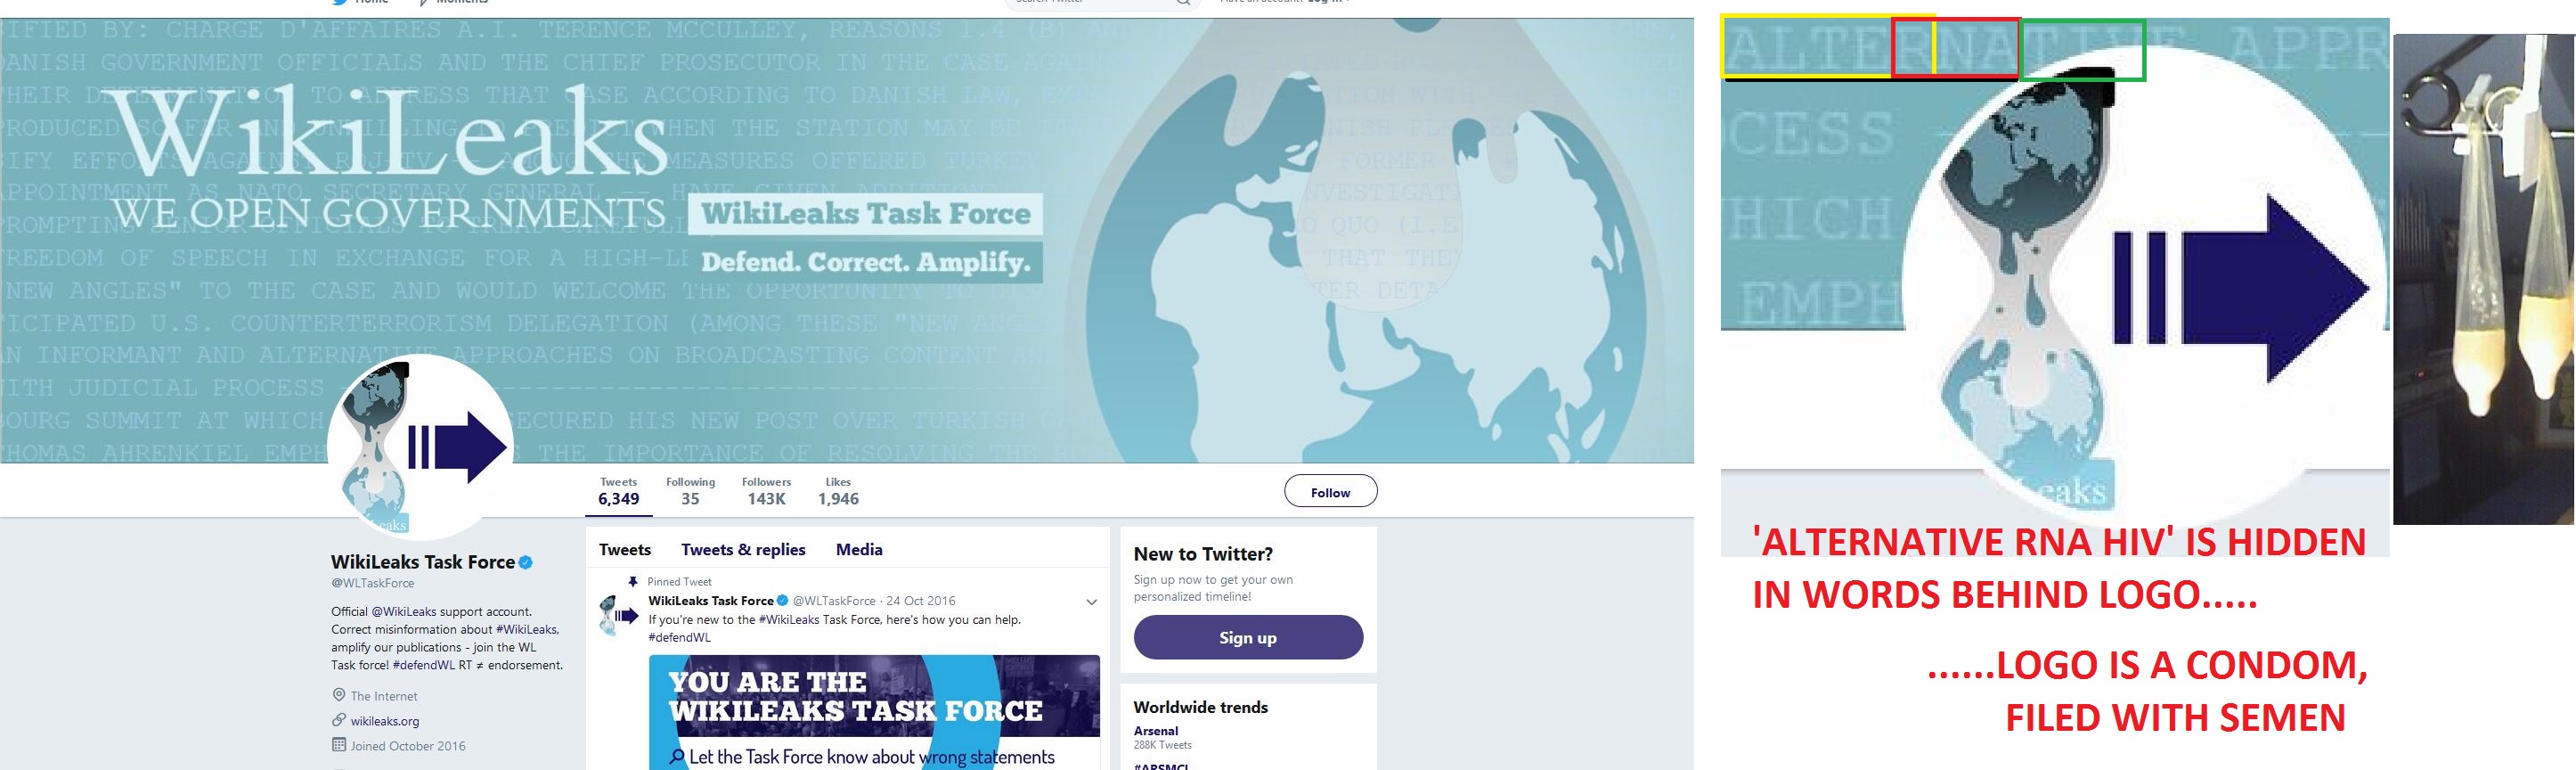This screenshot has height=770, width=2576.
Task: Switch to the Tweets & replies tab
Action: pos(743,549)
